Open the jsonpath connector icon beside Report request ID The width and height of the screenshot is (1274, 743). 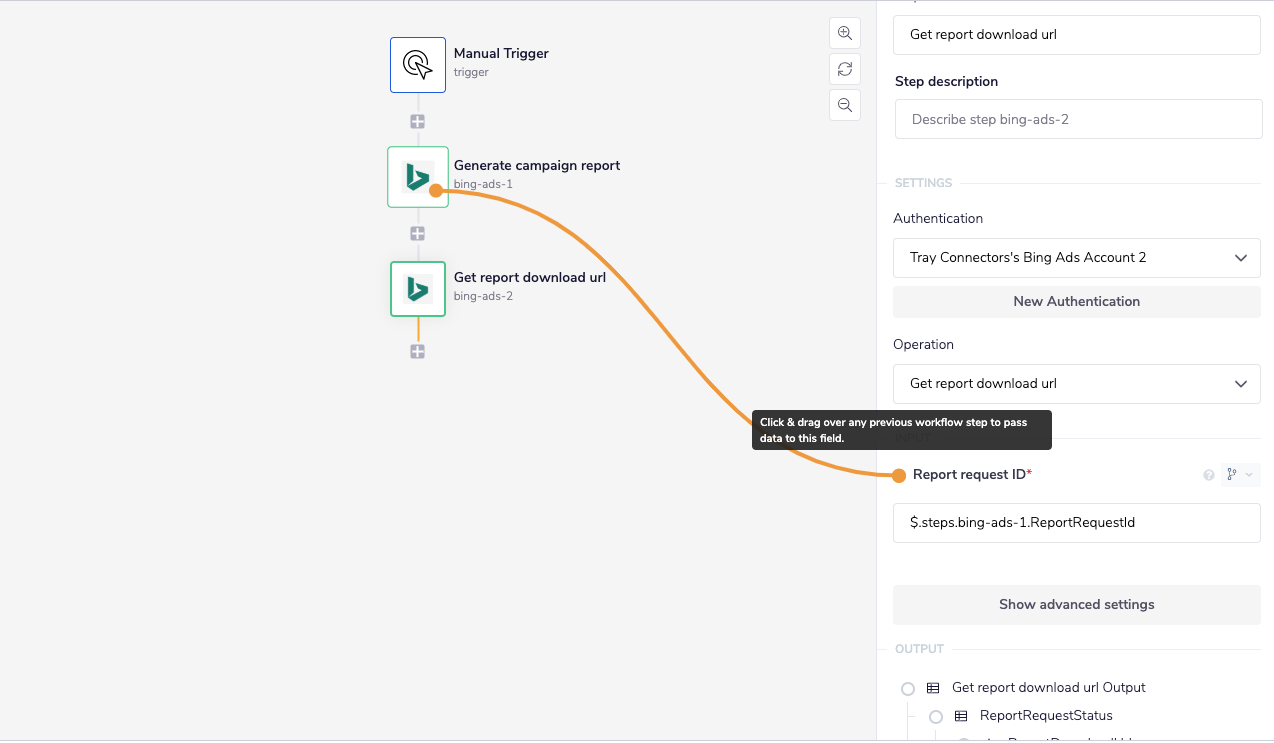pos(1231,474)
